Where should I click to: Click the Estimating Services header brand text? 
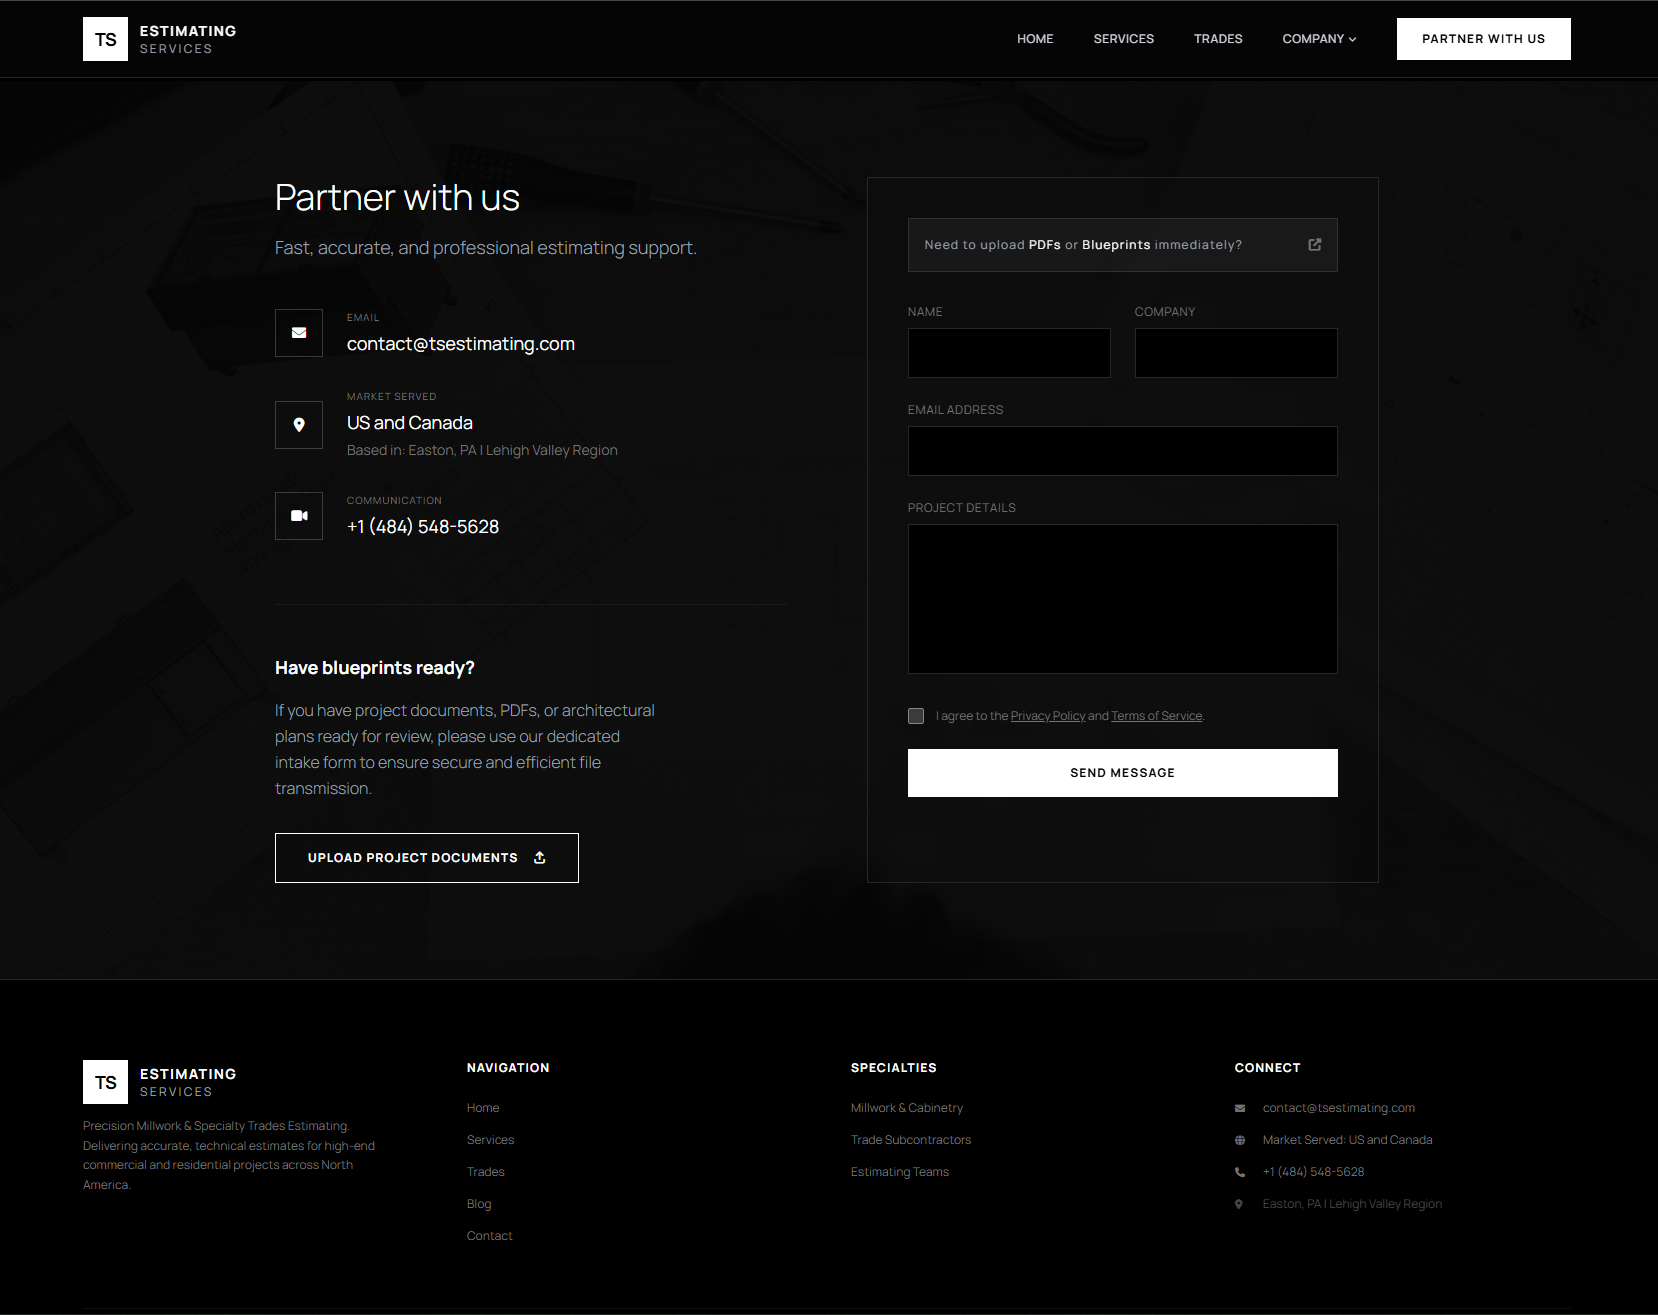188,39
